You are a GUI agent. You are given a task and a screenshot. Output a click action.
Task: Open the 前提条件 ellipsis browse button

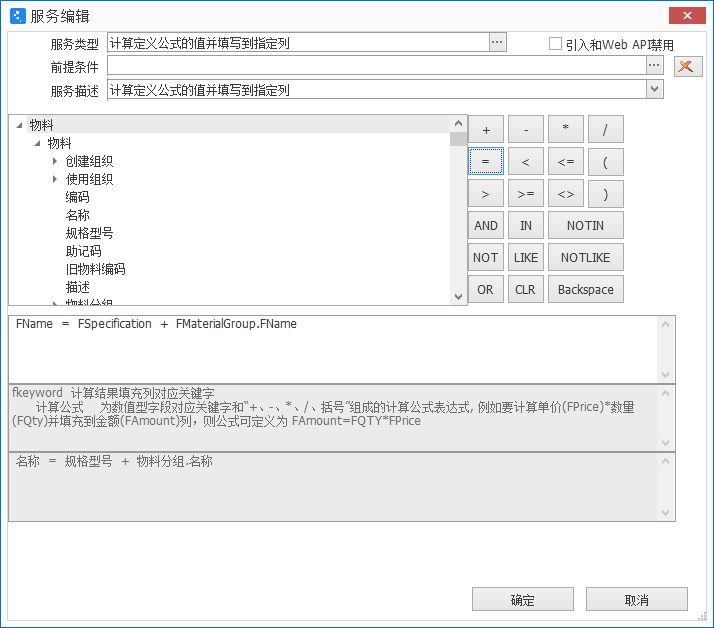[654, 66]
